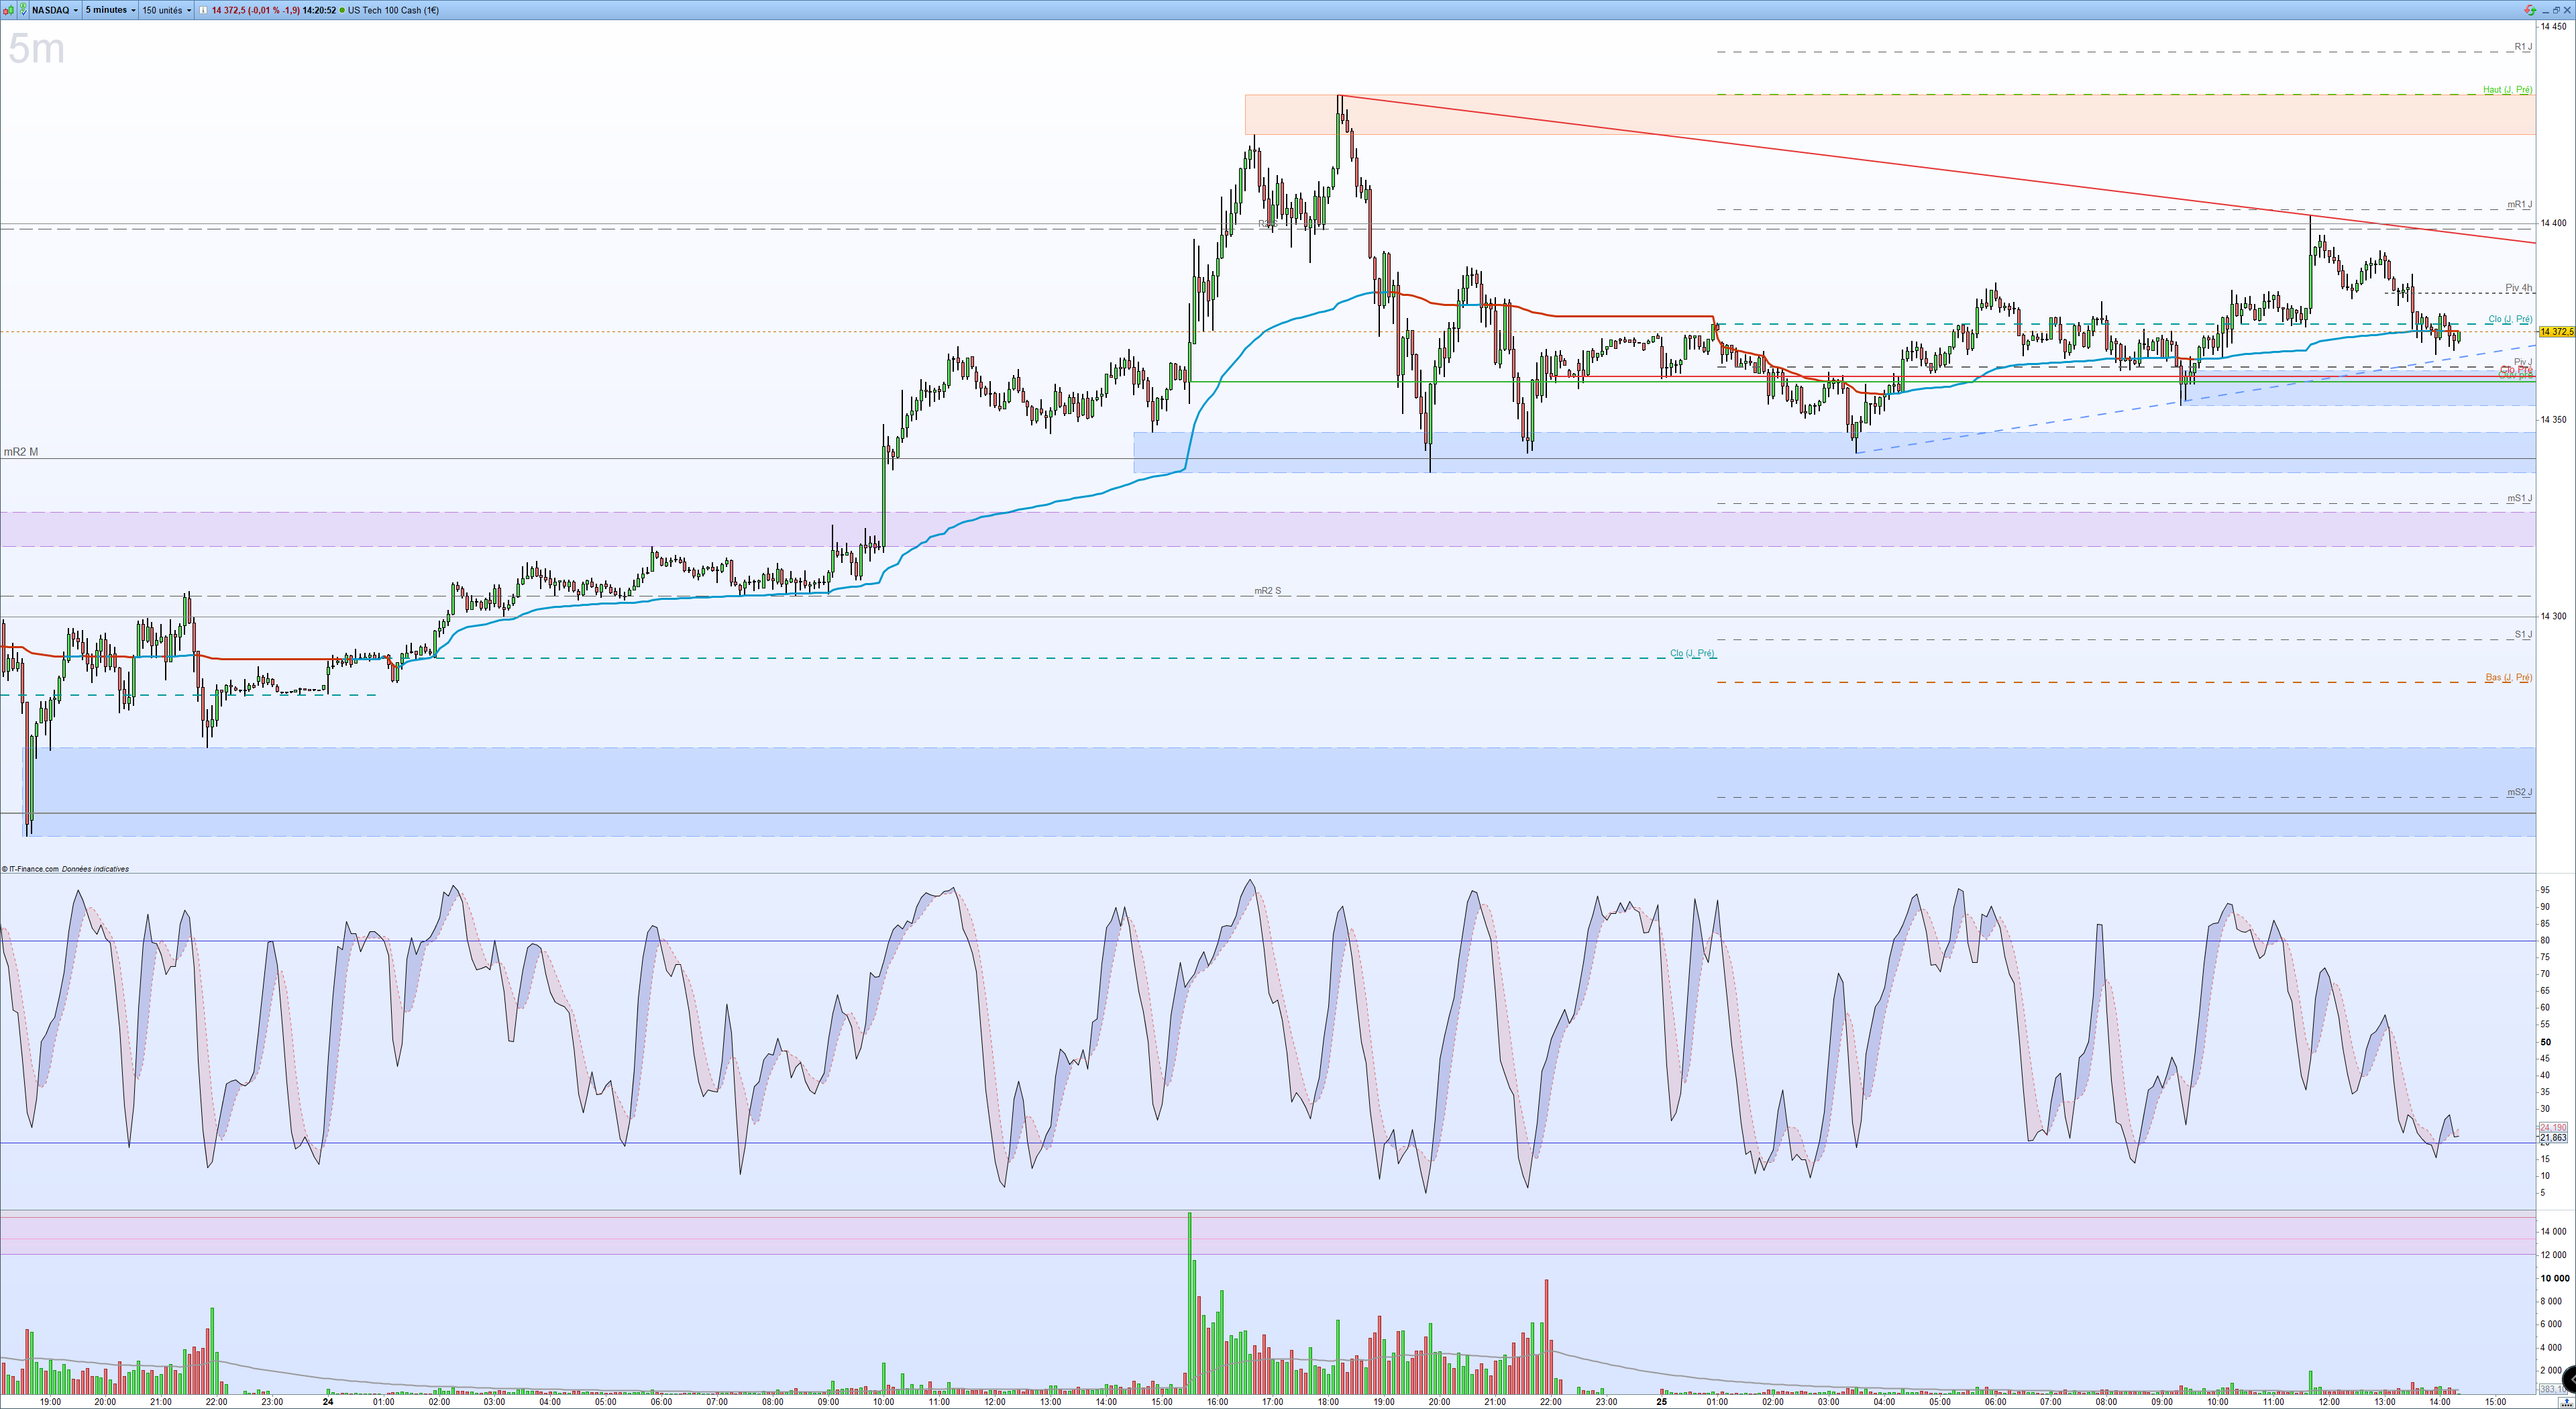Click the green market status dot
Image resolution: width=2576 pixels, height=1409 pixels.
[343, 10]
